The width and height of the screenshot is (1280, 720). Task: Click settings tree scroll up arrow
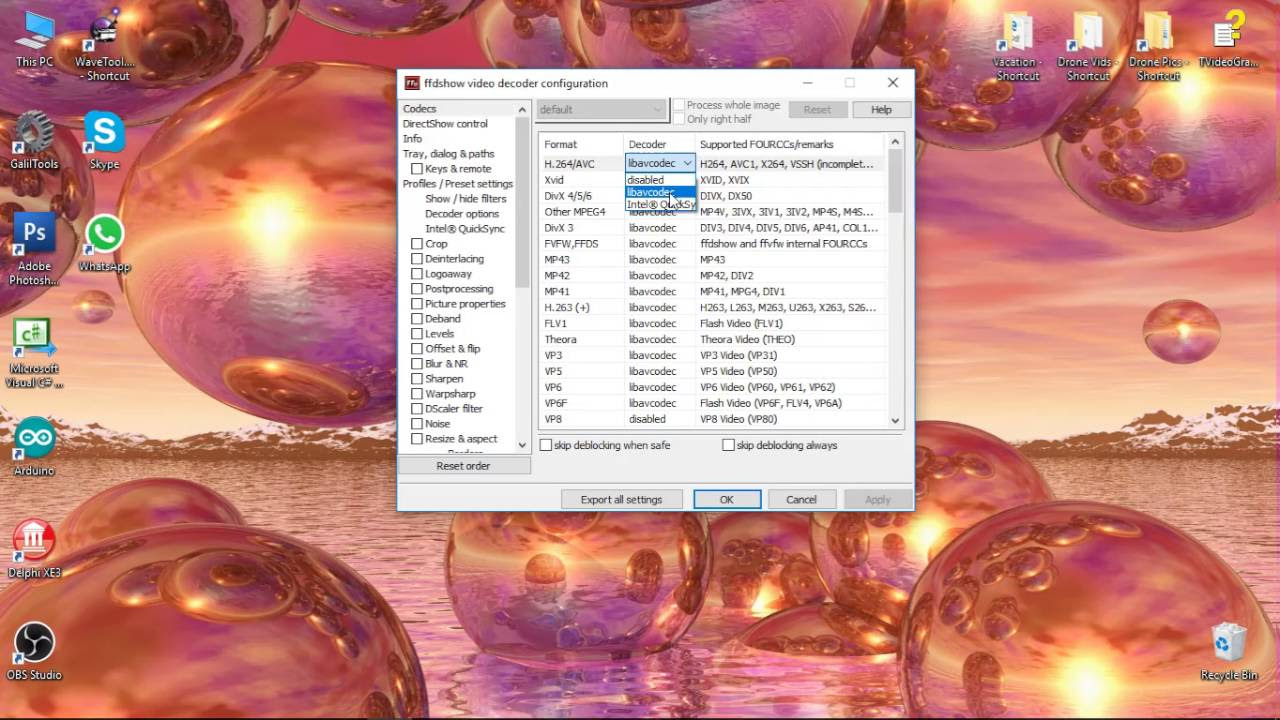coord(522,110)
